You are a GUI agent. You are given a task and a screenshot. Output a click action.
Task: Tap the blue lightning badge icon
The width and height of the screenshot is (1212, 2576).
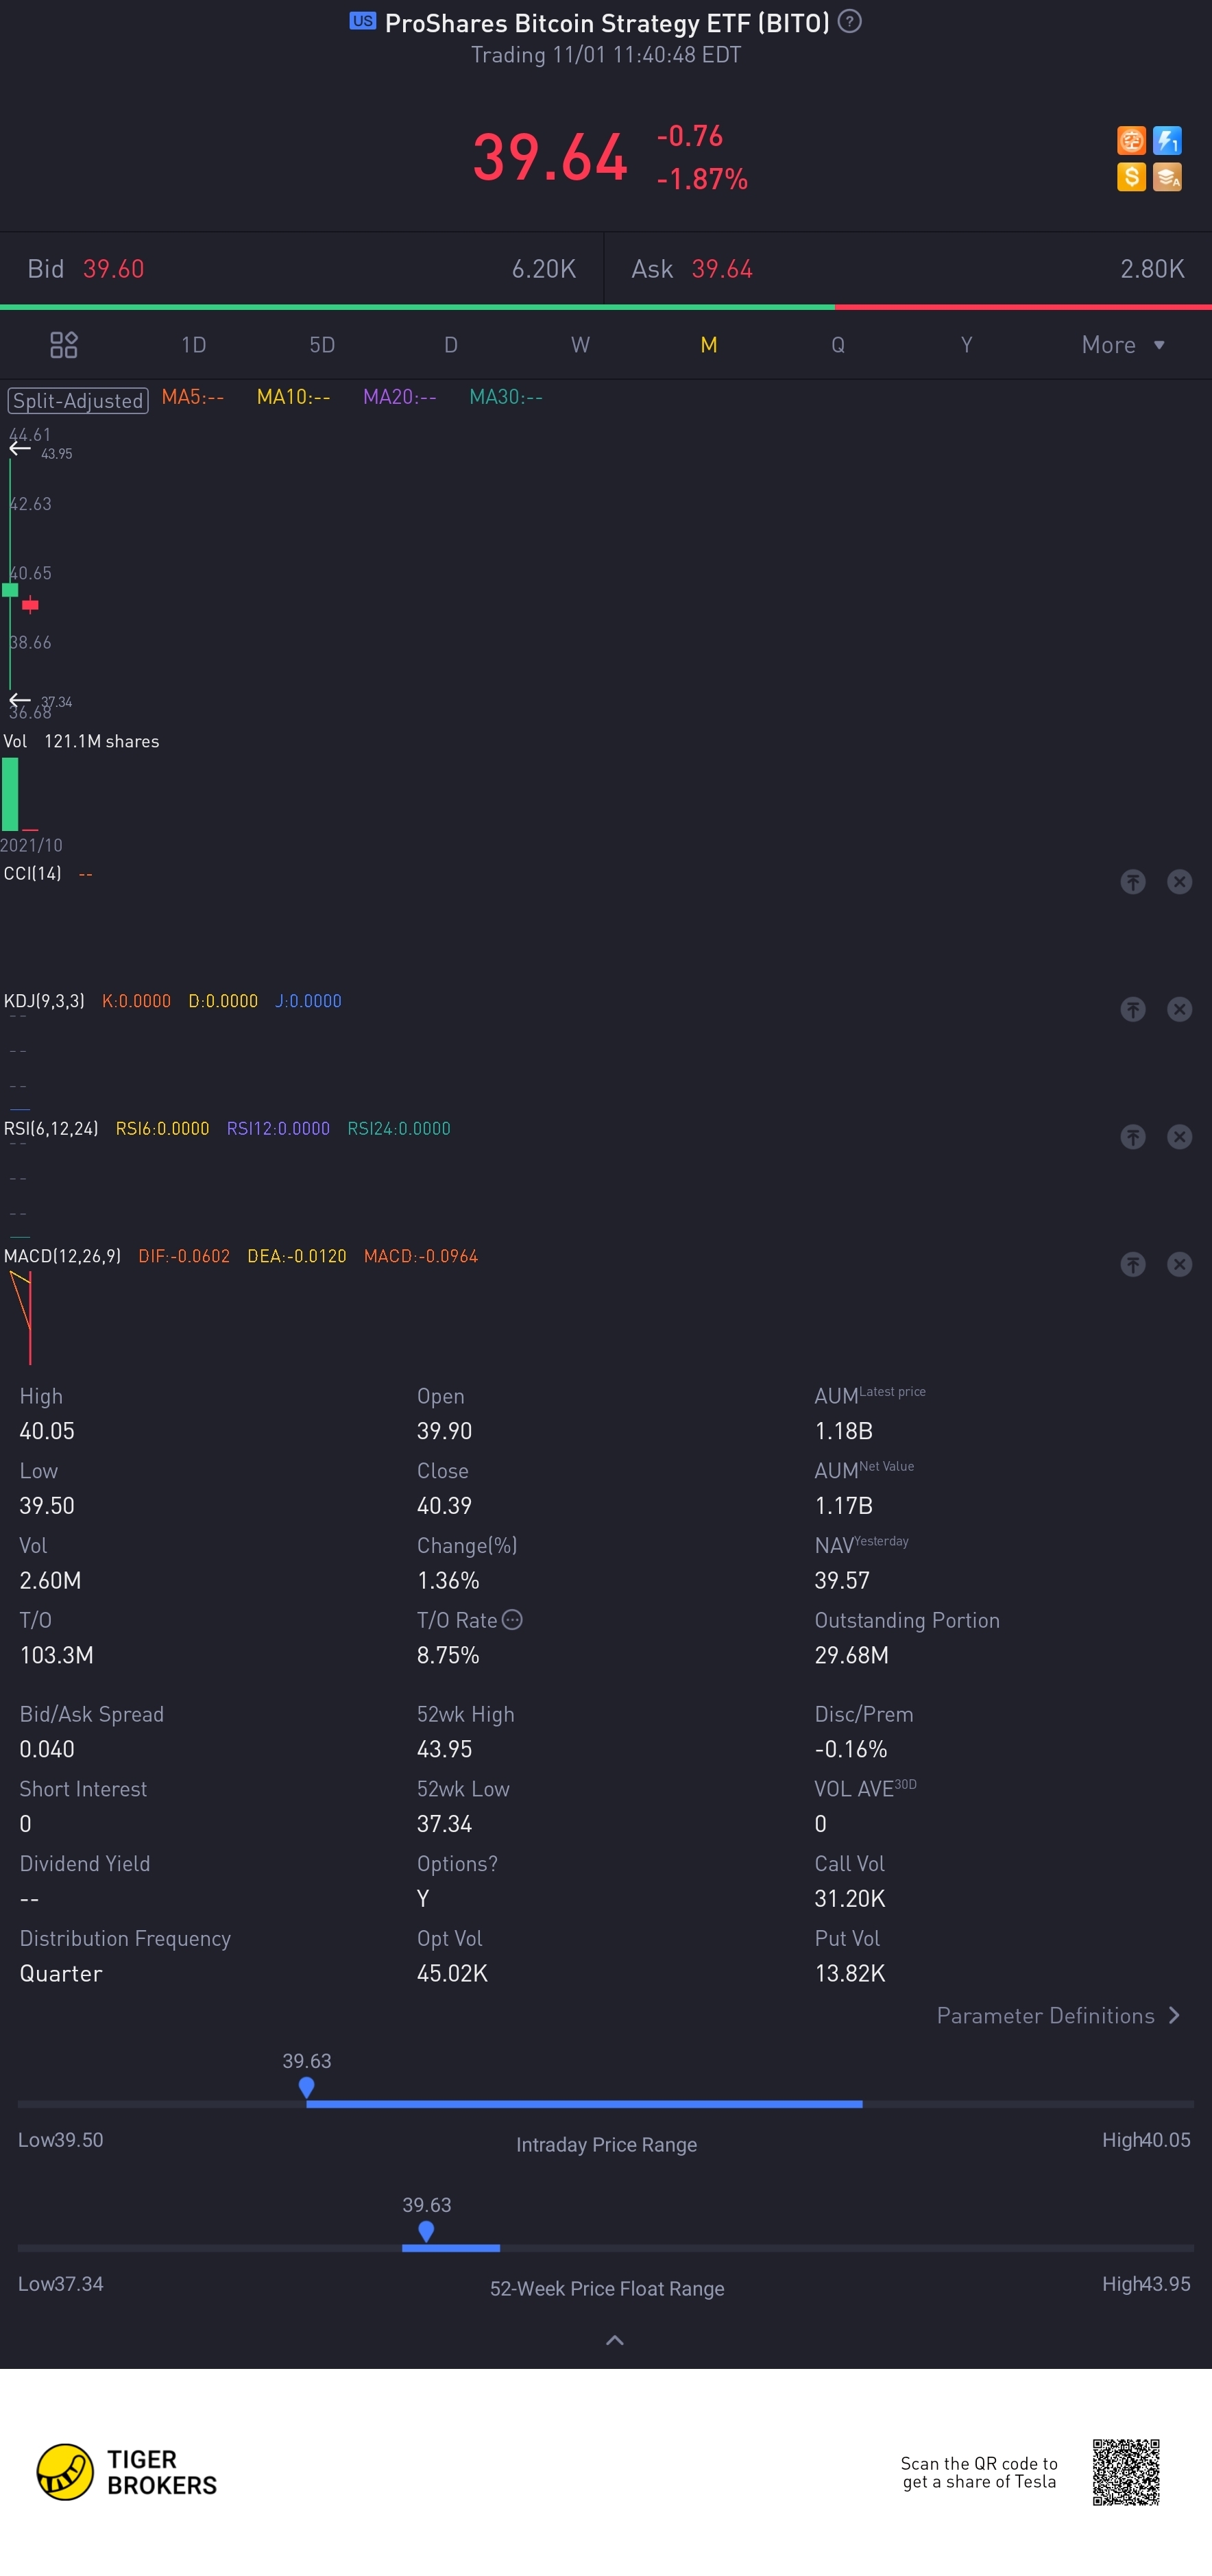(1167, 141)
